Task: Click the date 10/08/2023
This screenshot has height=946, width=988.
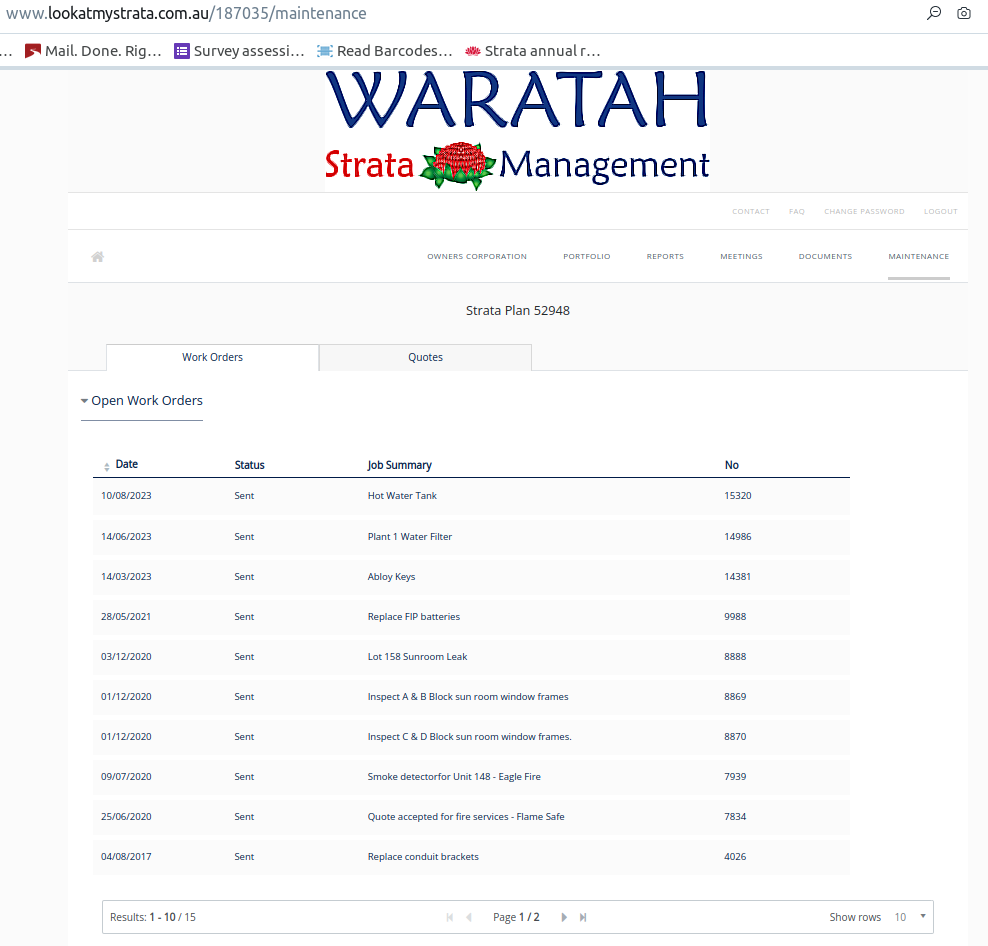Action: click(126, 496)
